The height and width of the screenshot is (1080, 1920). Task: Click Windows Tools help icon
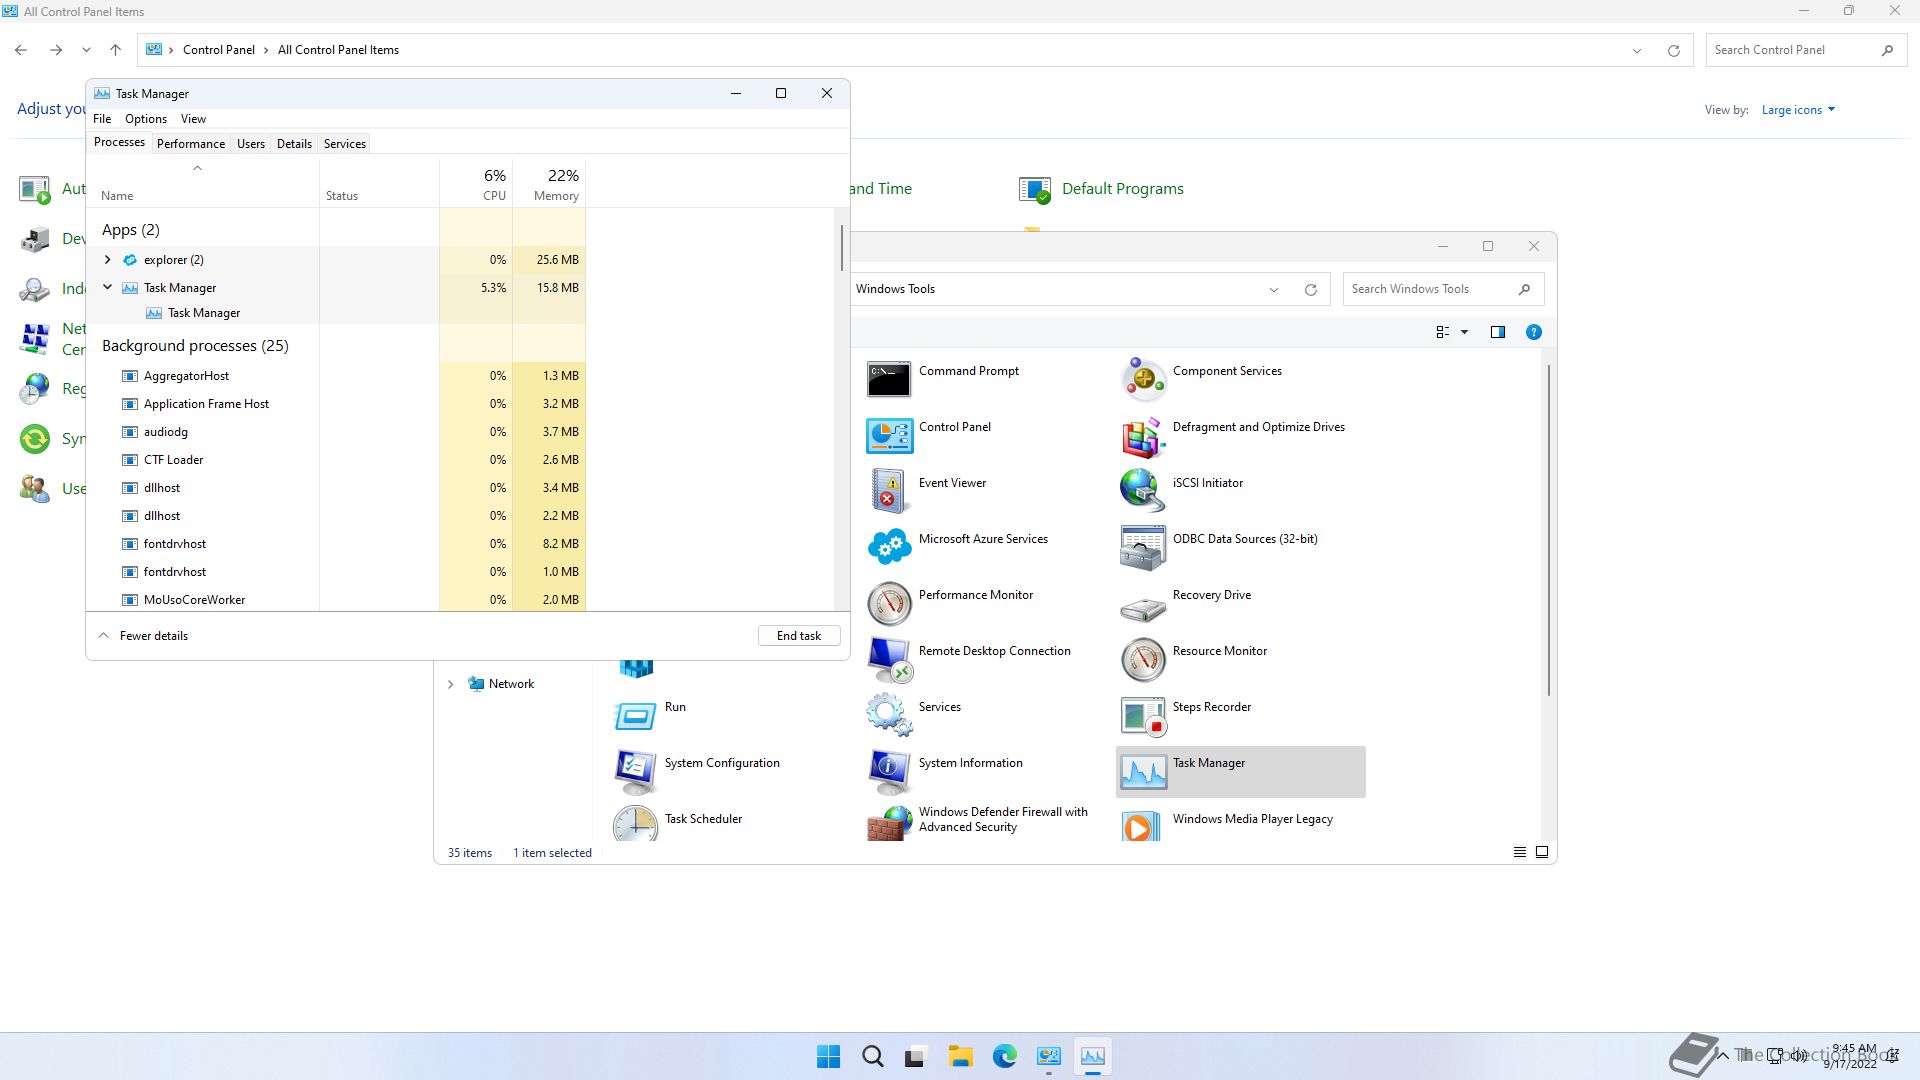(1533, 332)
